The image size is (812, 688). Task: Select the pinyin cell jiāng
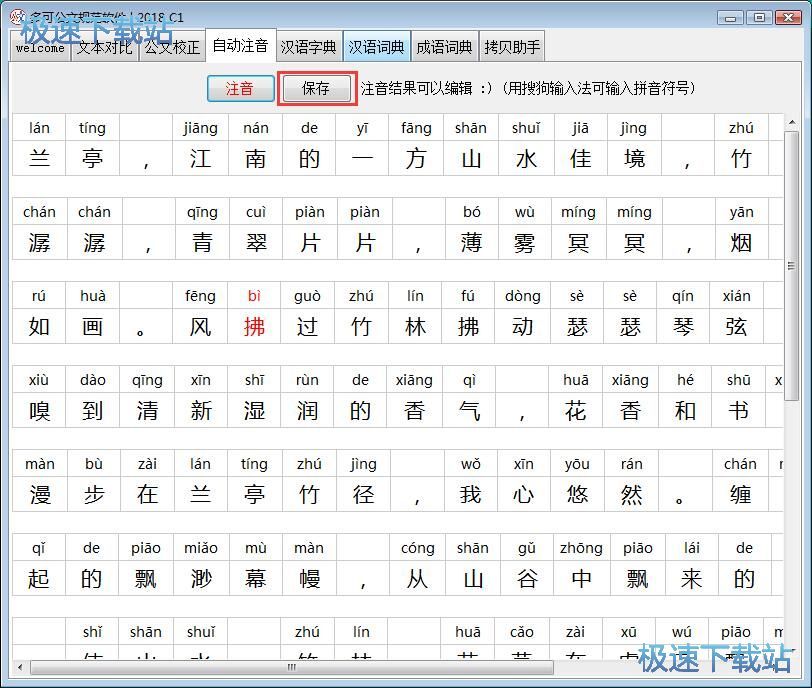tap(201, 128)
